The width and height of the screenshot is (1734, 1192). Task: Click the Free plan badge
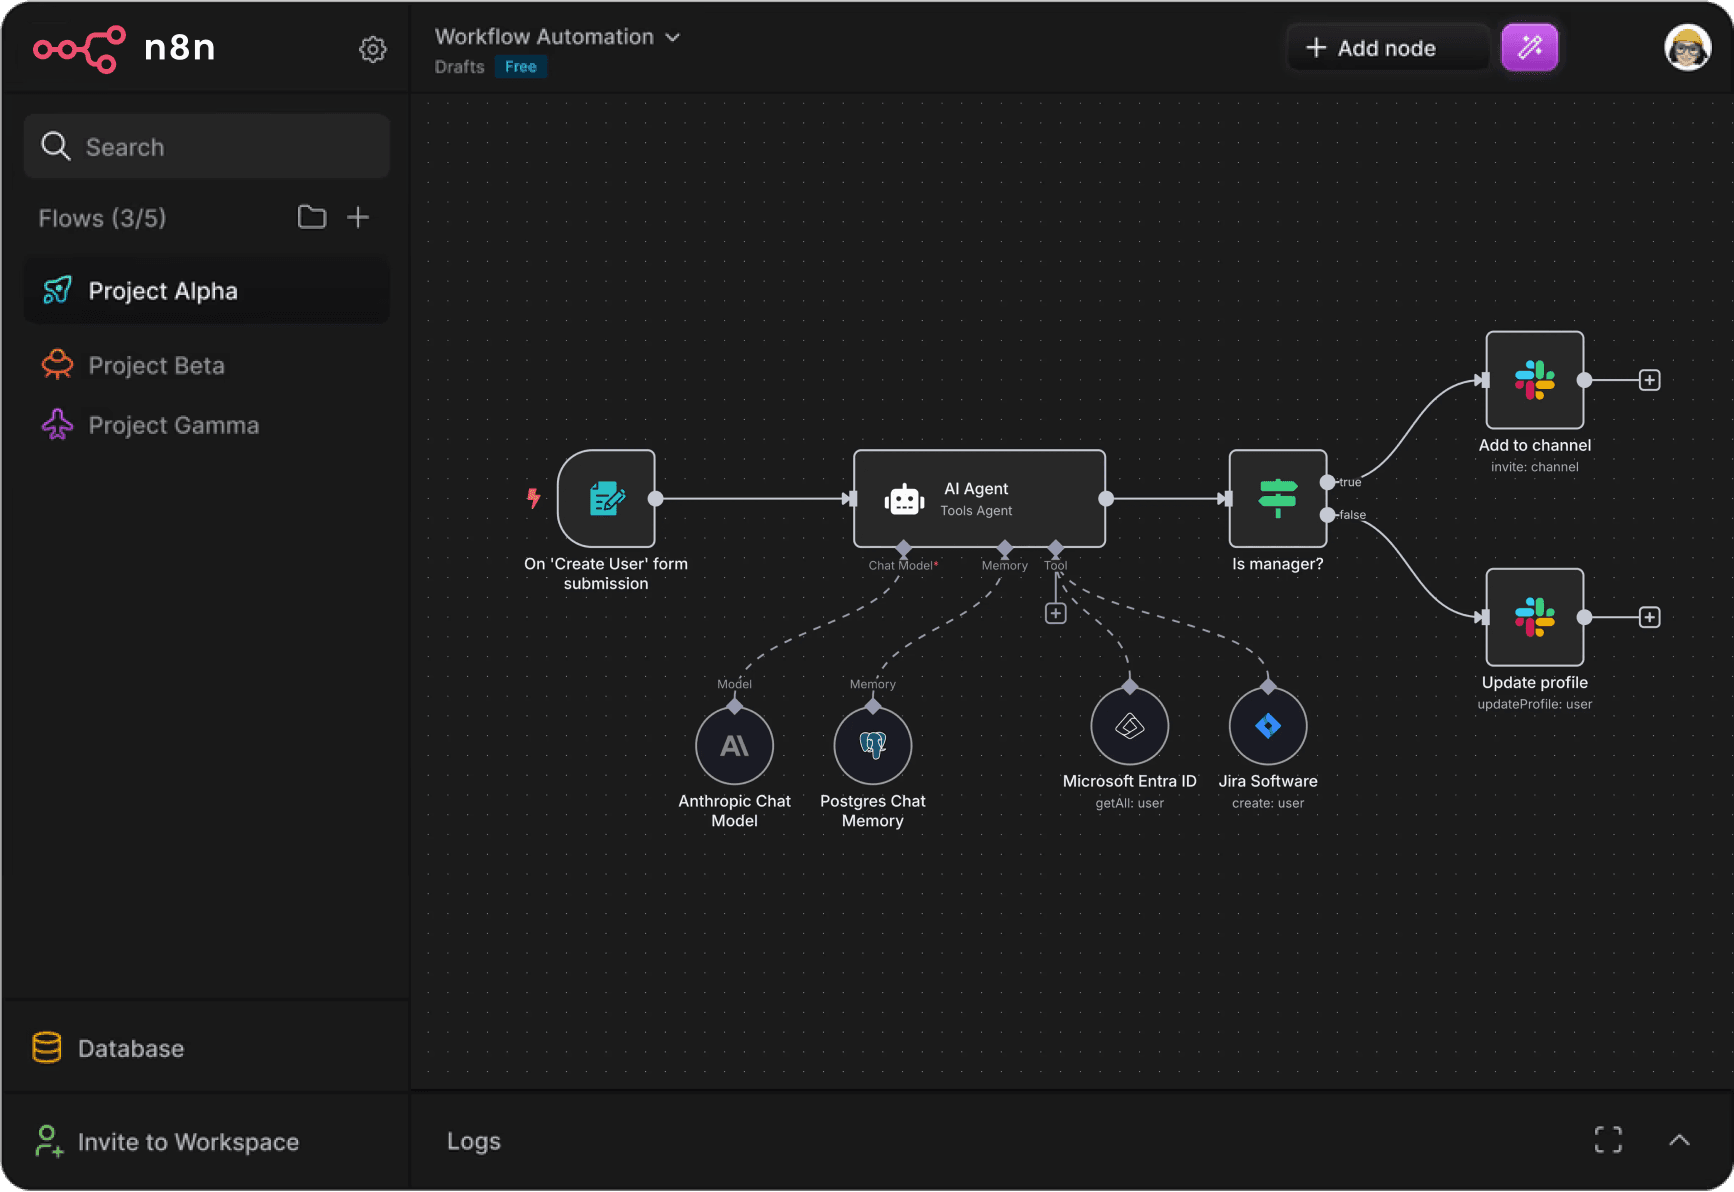521,66
